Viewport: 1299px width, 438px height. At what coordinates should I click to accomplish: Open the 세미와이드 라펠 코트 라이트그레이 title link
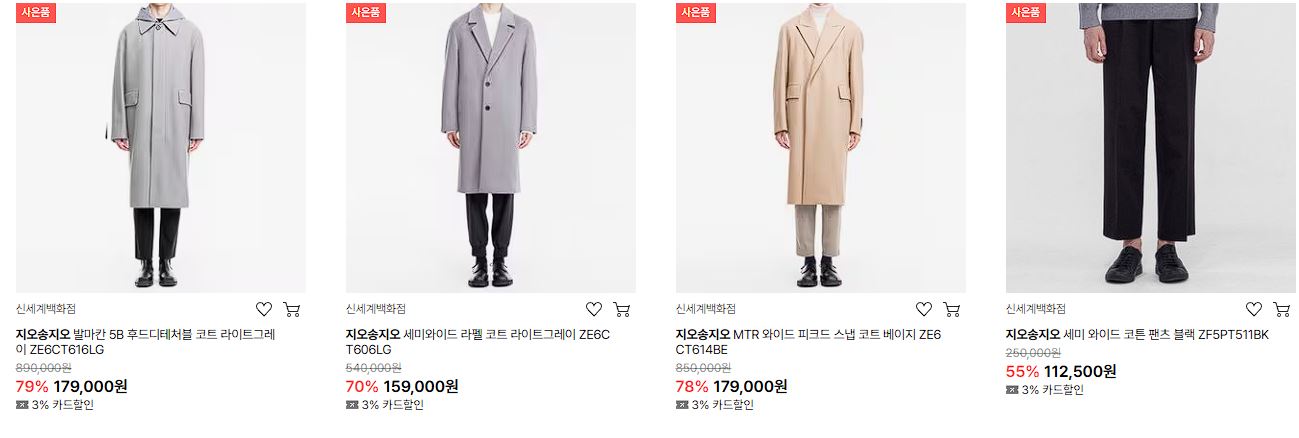(478, 342)
